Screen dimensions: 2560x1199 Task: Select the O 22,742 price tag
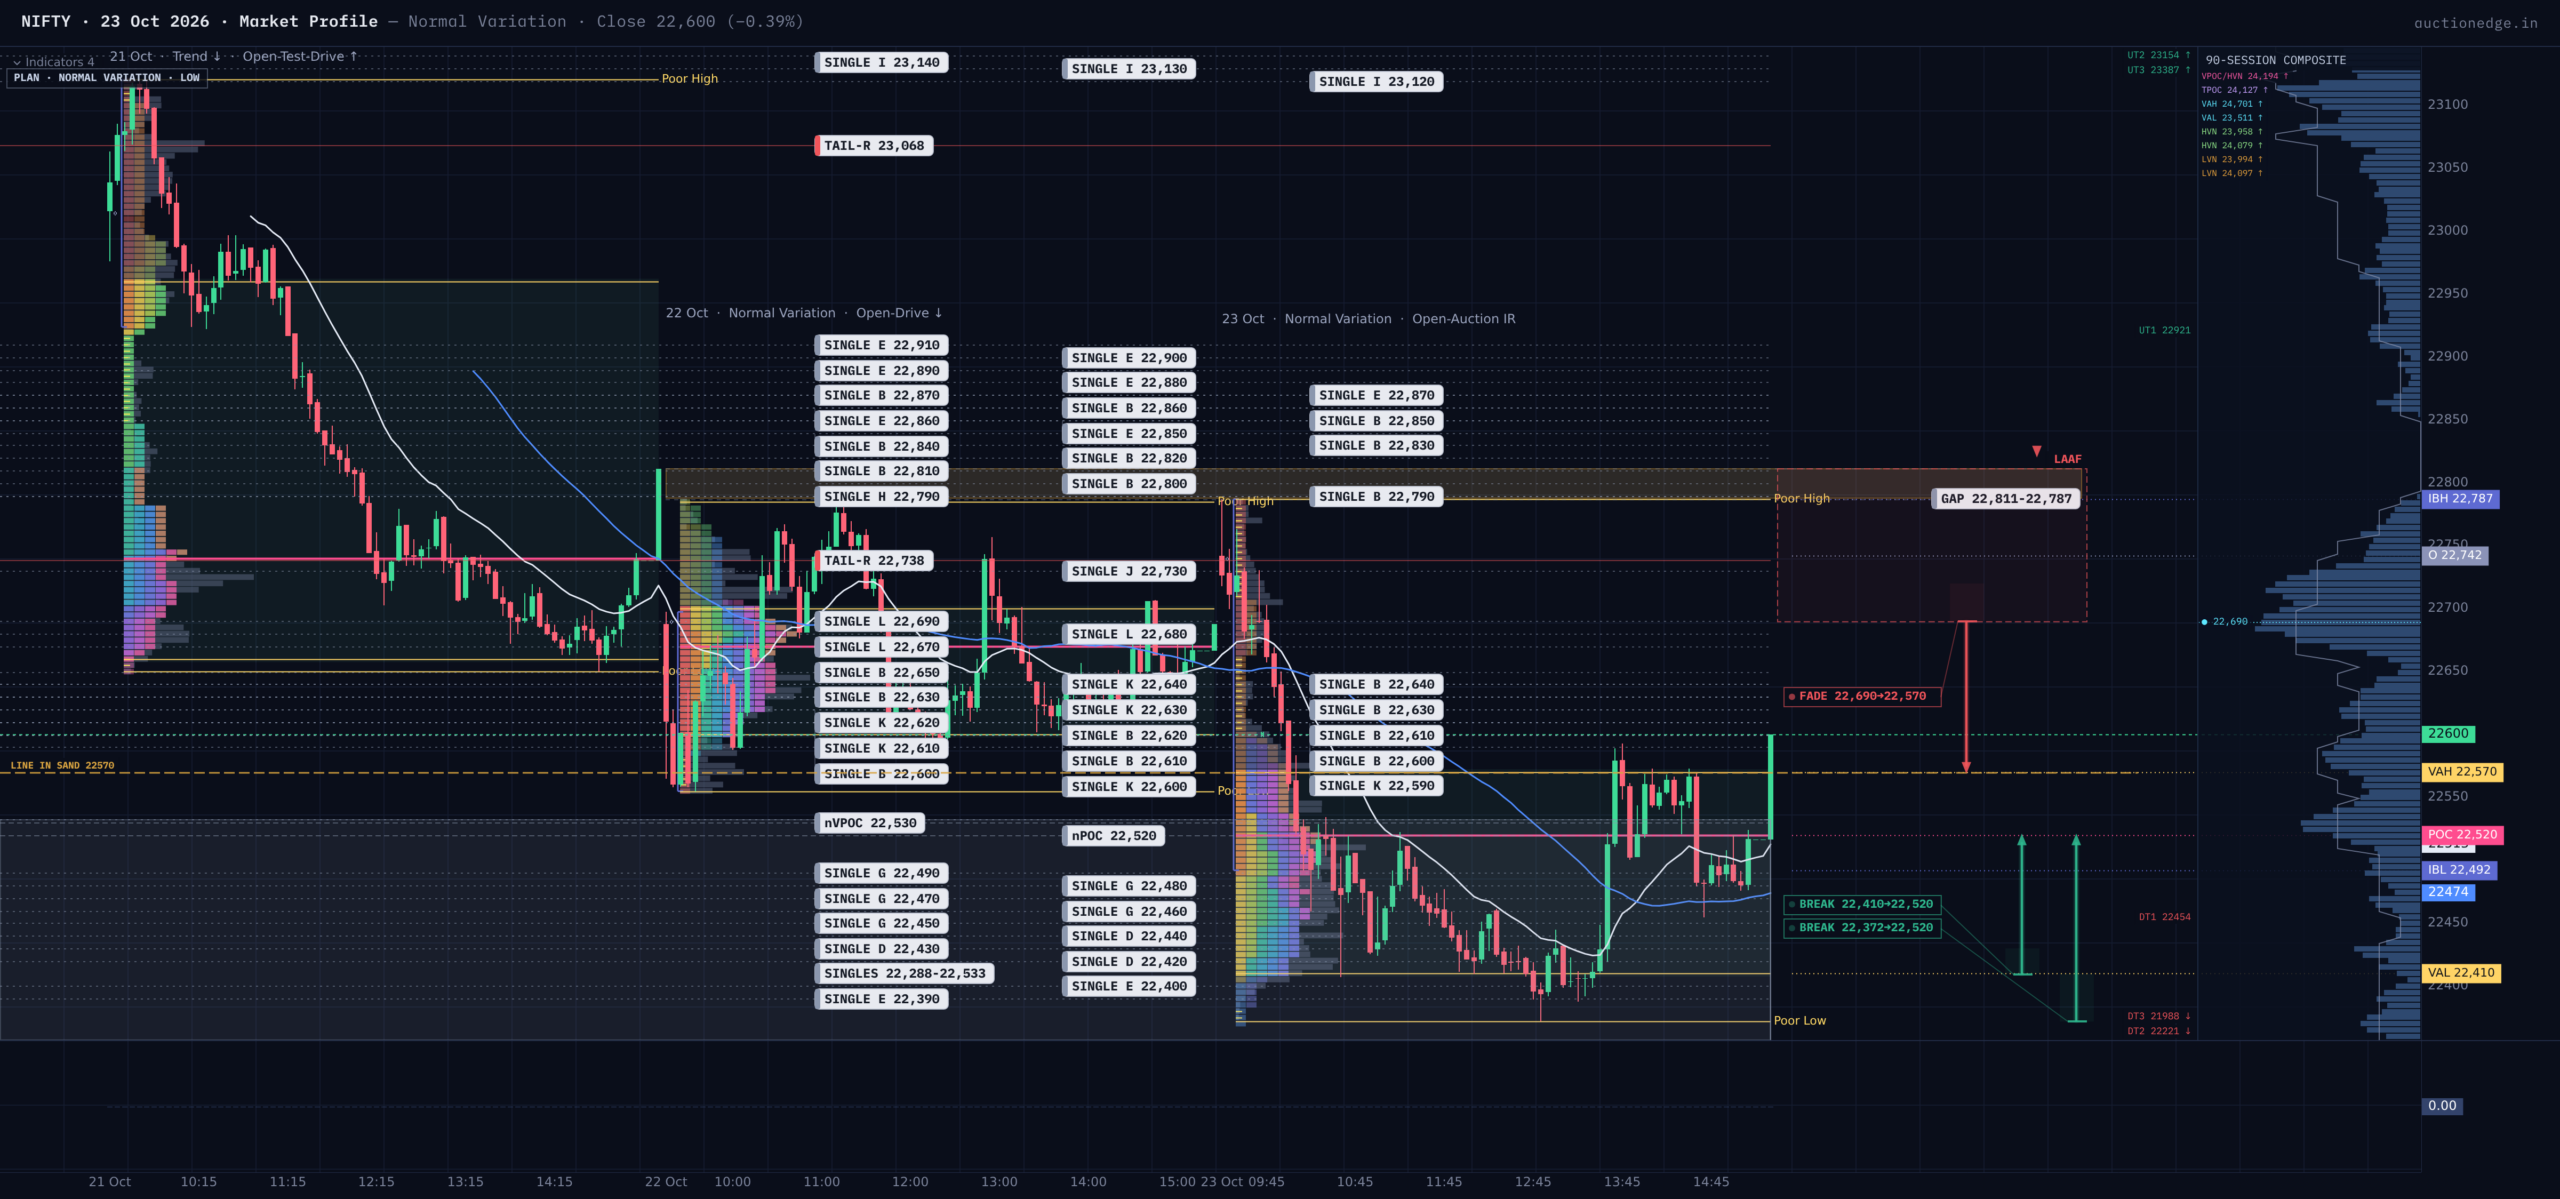tap(2455, 555)
